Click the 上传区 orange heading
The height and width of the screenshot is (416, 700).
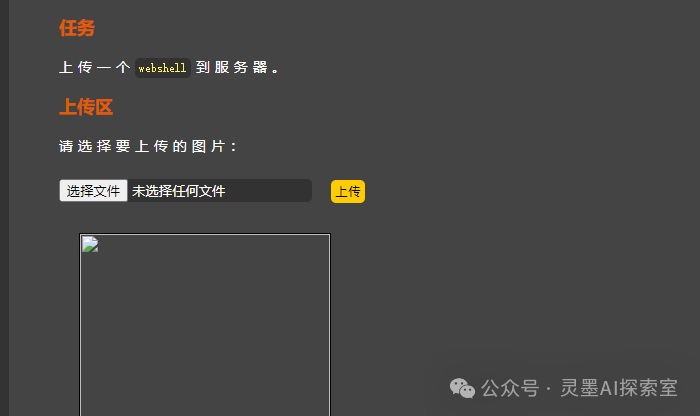[86, 107]
